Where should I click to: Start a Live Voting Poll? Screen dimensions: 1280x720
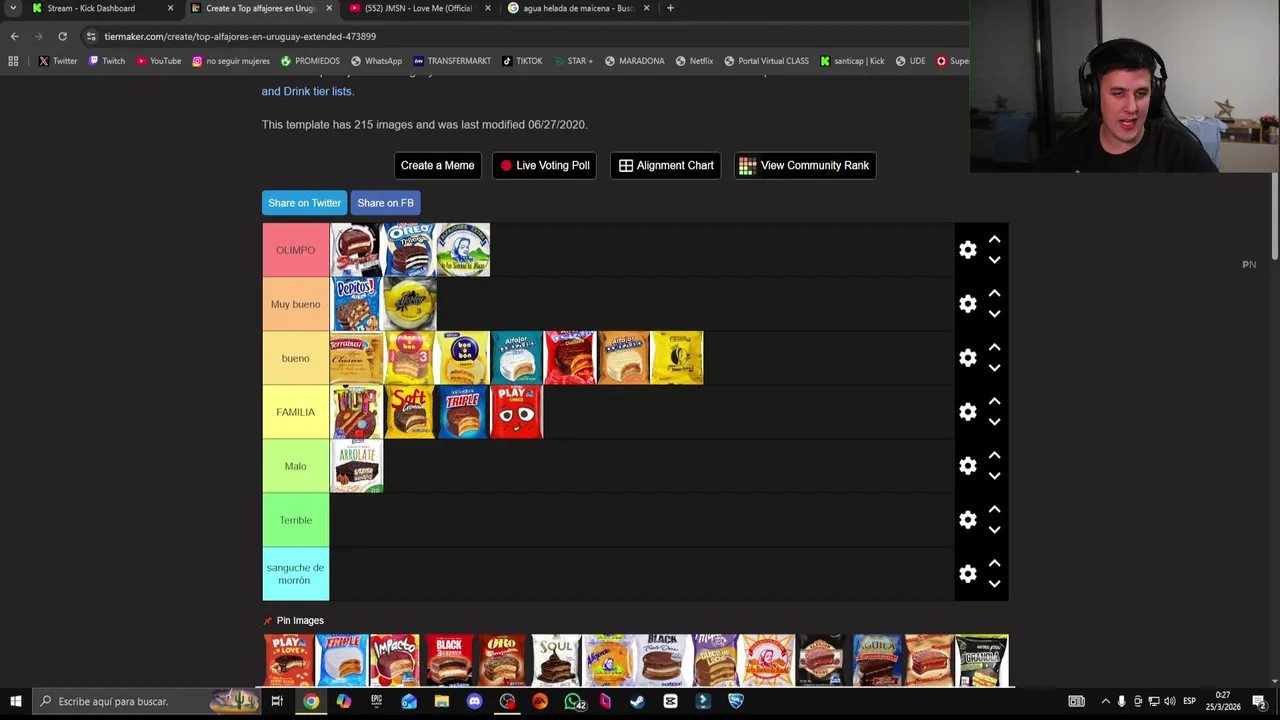tap(544, 165)
